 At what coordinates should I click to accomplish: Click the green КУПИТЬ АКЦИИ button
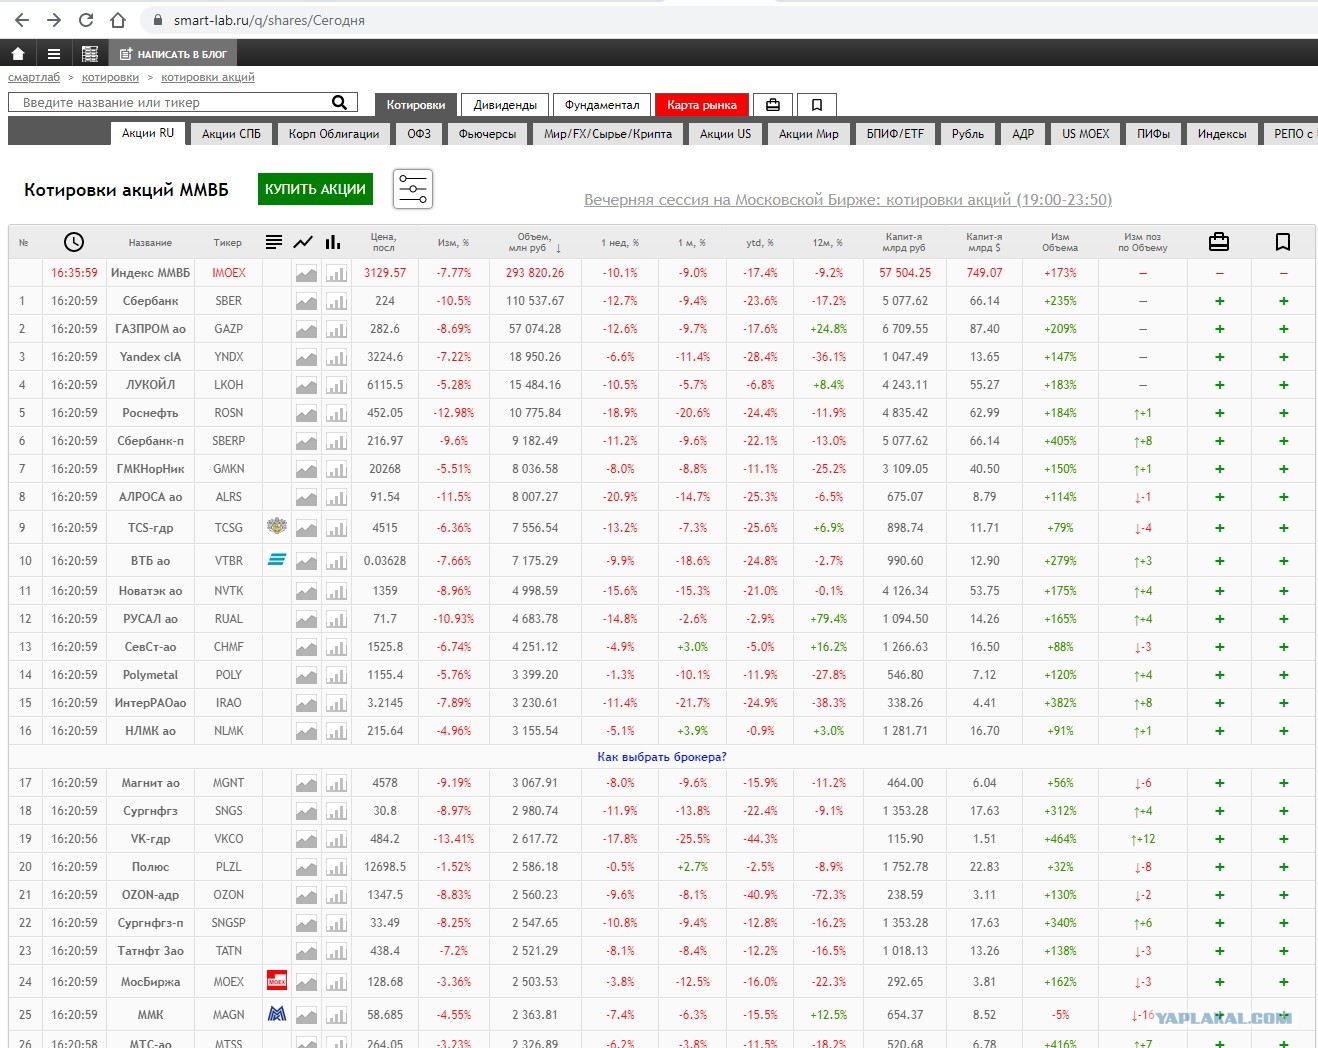[x=315, y=189]
